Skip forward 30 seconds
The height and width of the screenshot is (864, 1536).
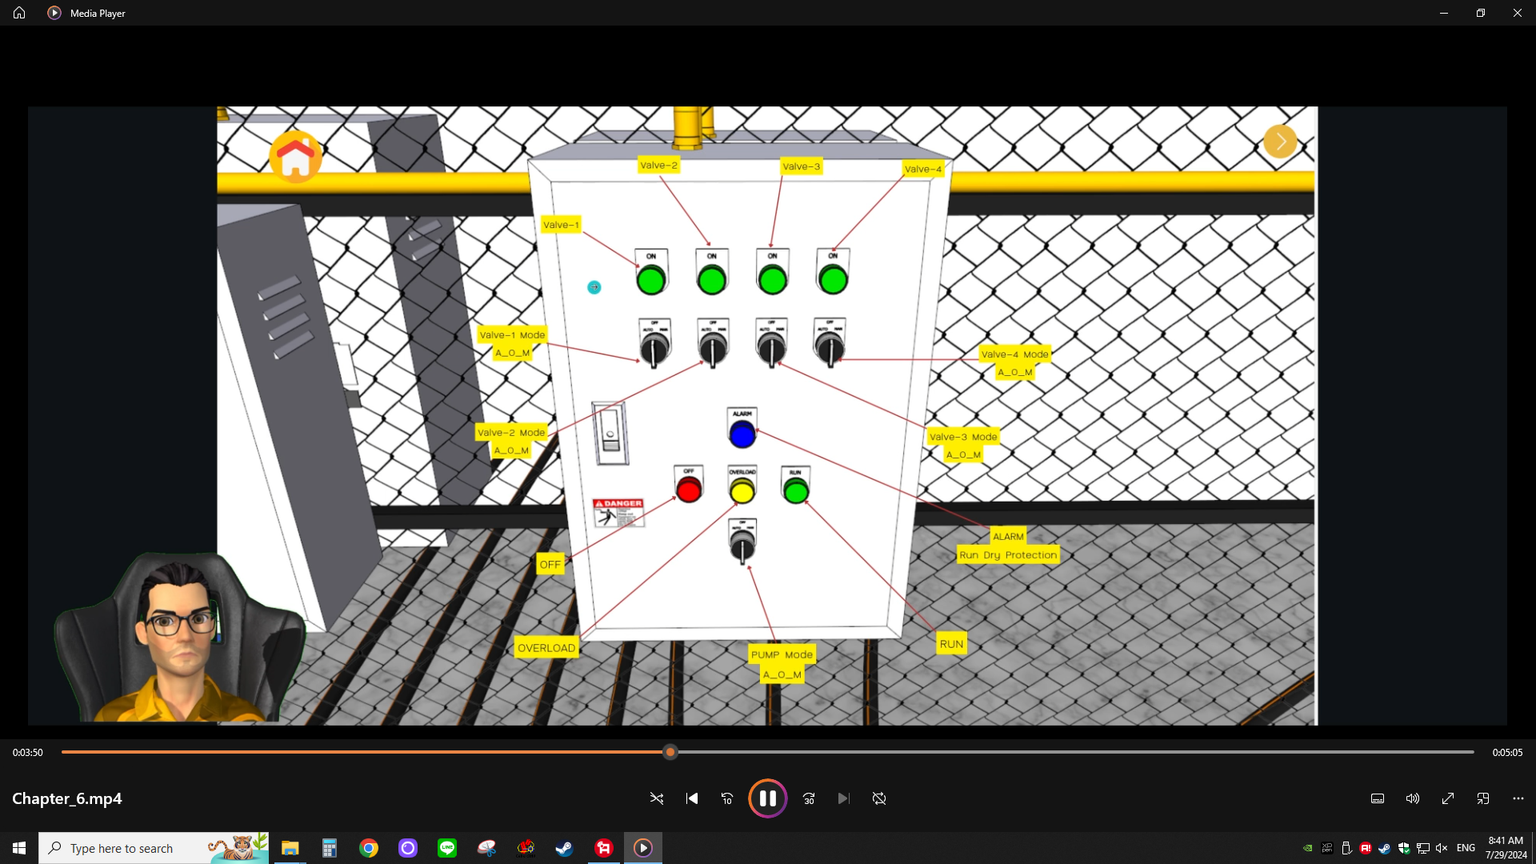click(809, 798)
